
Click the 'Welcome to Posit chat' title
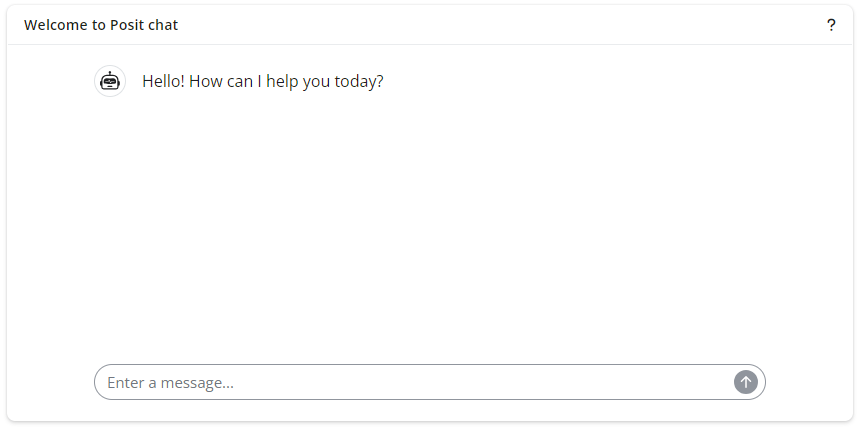click(x=101, y=25)
